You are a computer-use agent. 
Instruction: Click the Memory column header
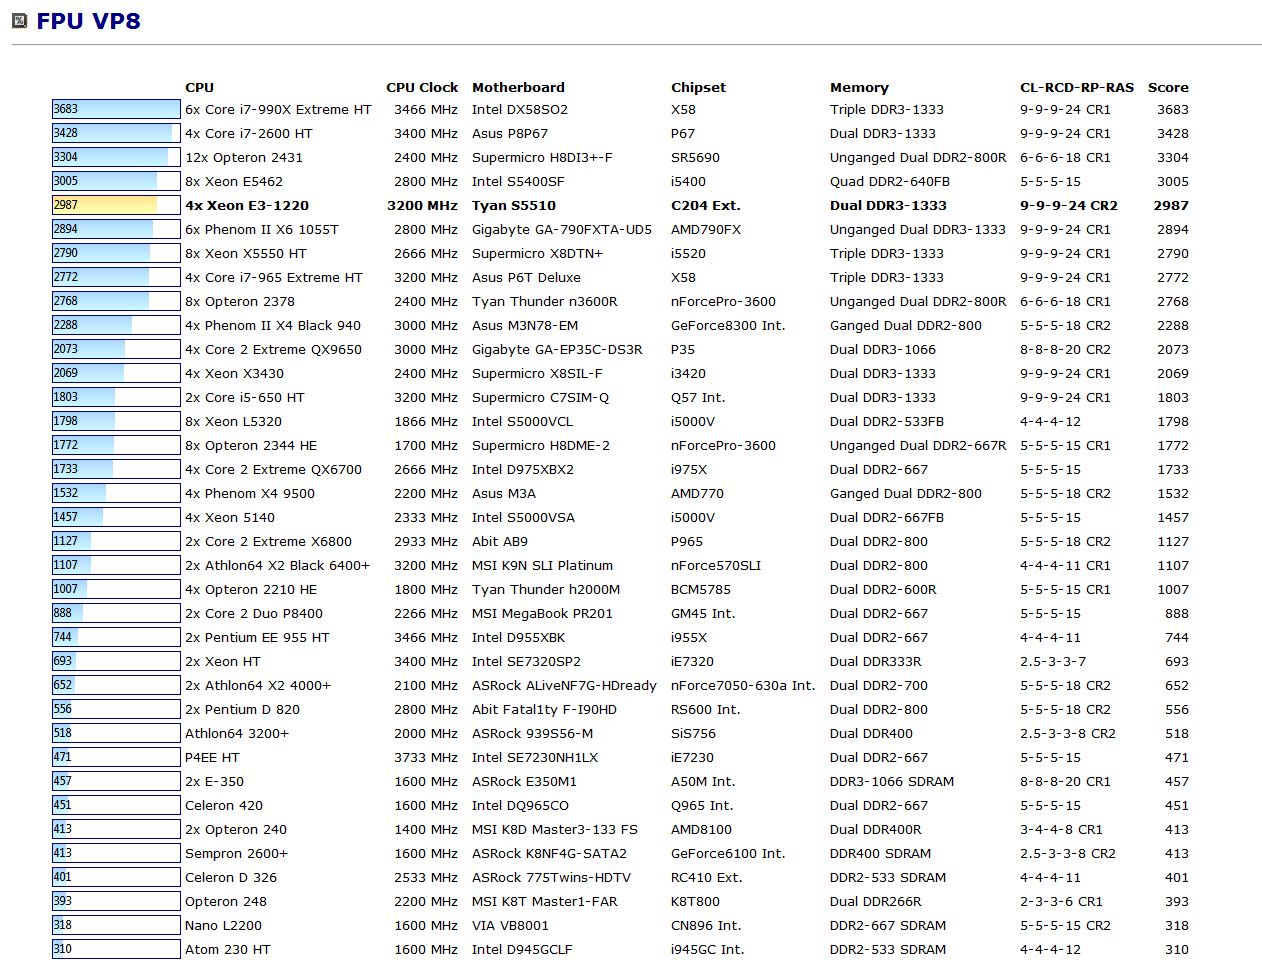(x=859, y=87)
